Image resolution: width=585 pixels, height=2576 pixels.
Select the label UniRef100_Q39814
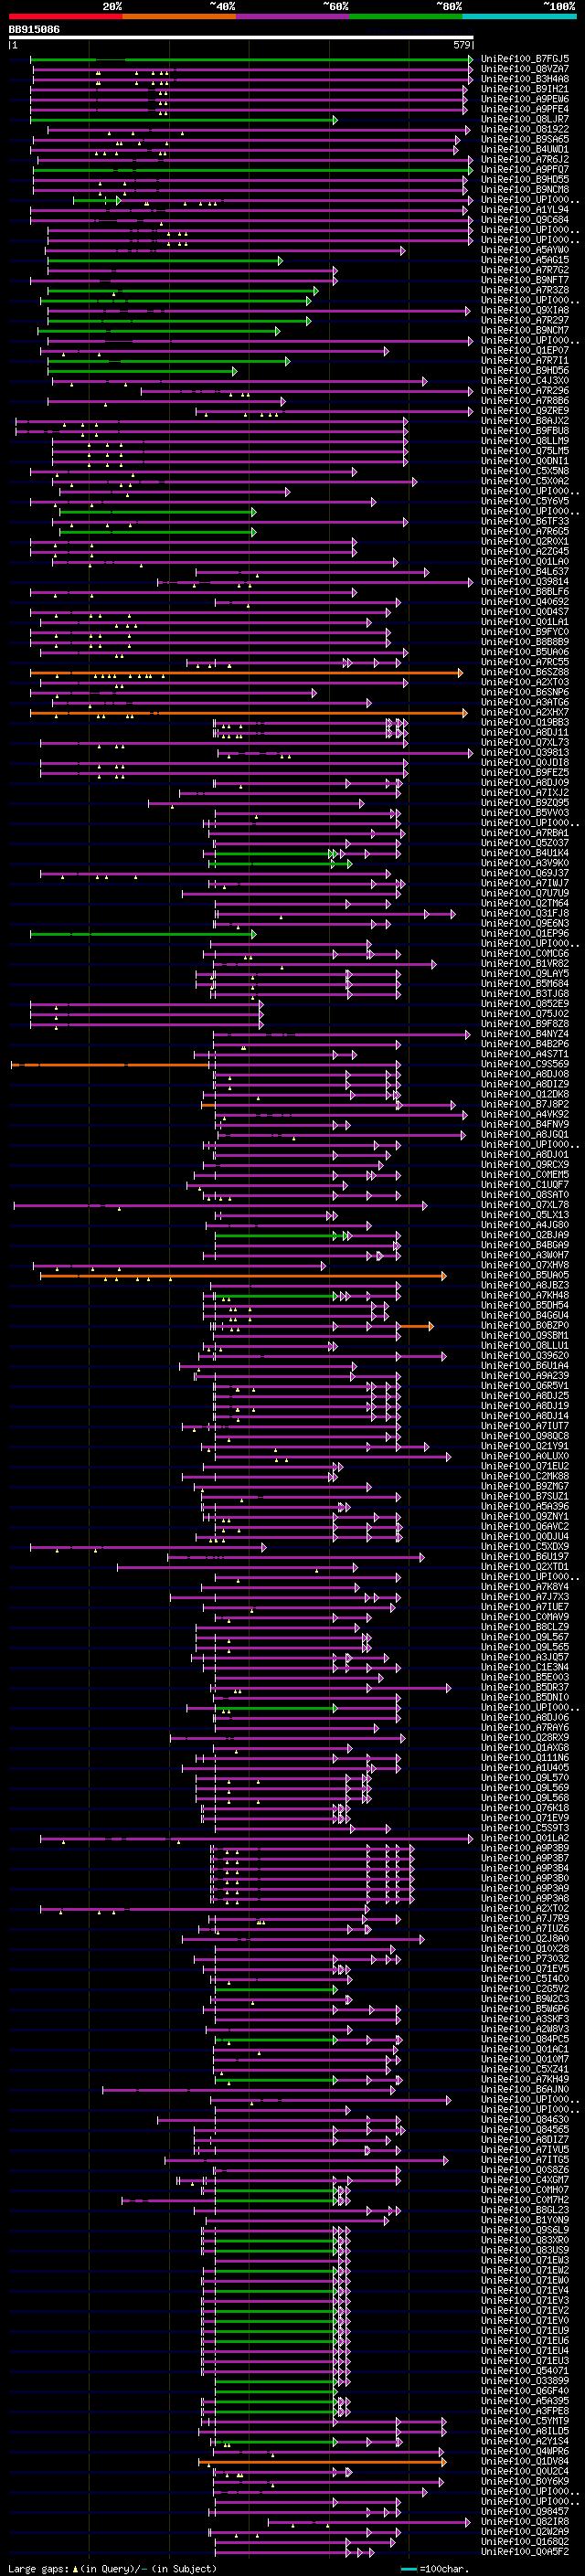click(x=525, y=582)
